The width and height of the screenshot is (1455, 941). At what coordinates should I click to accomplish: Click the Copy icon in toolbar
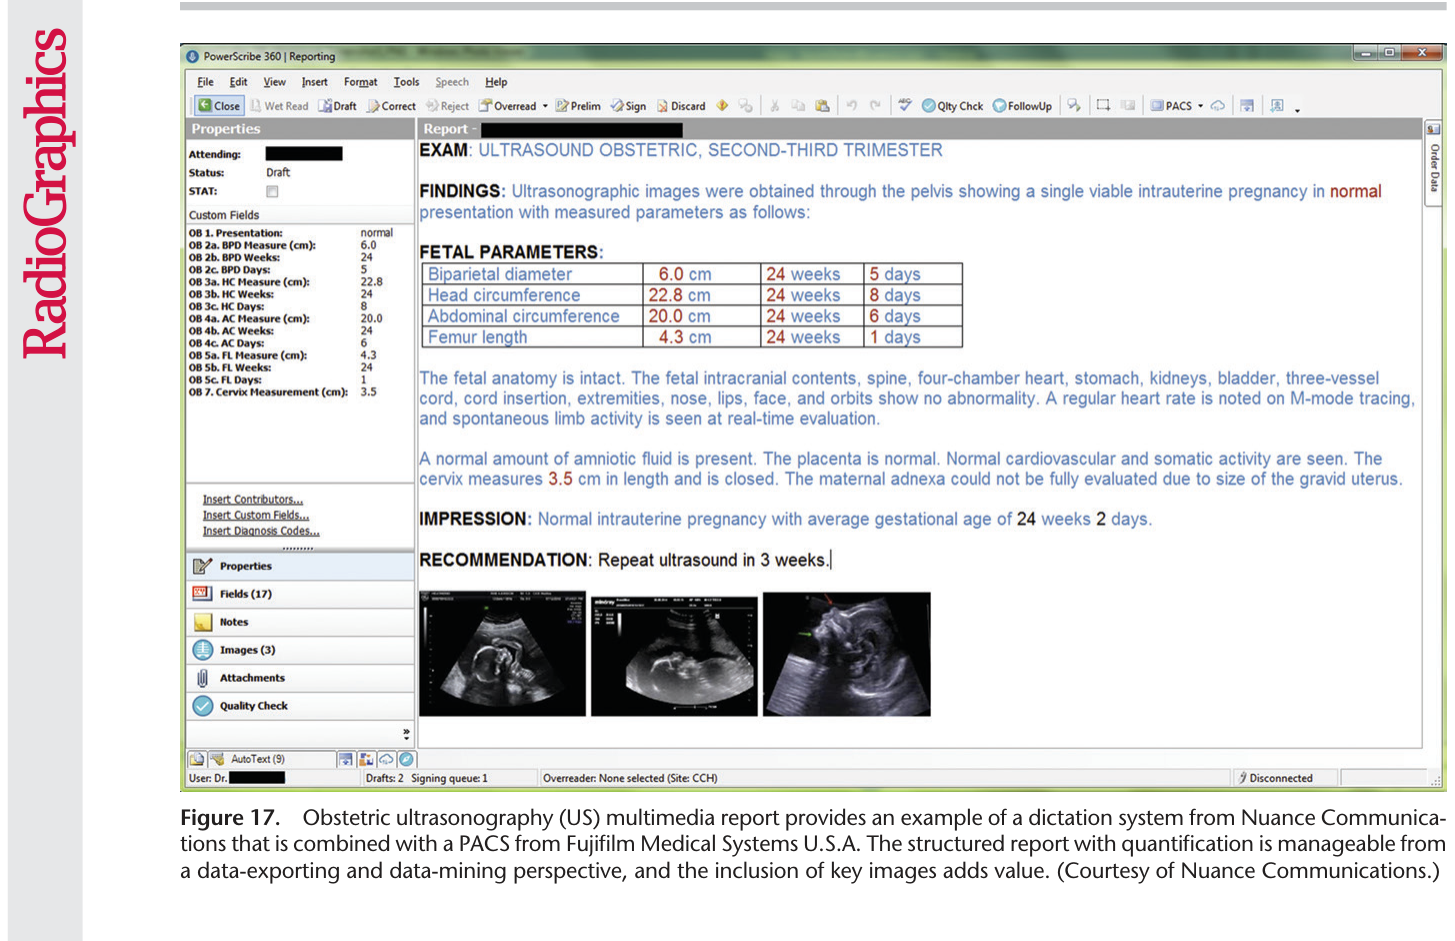coord(798,105)
